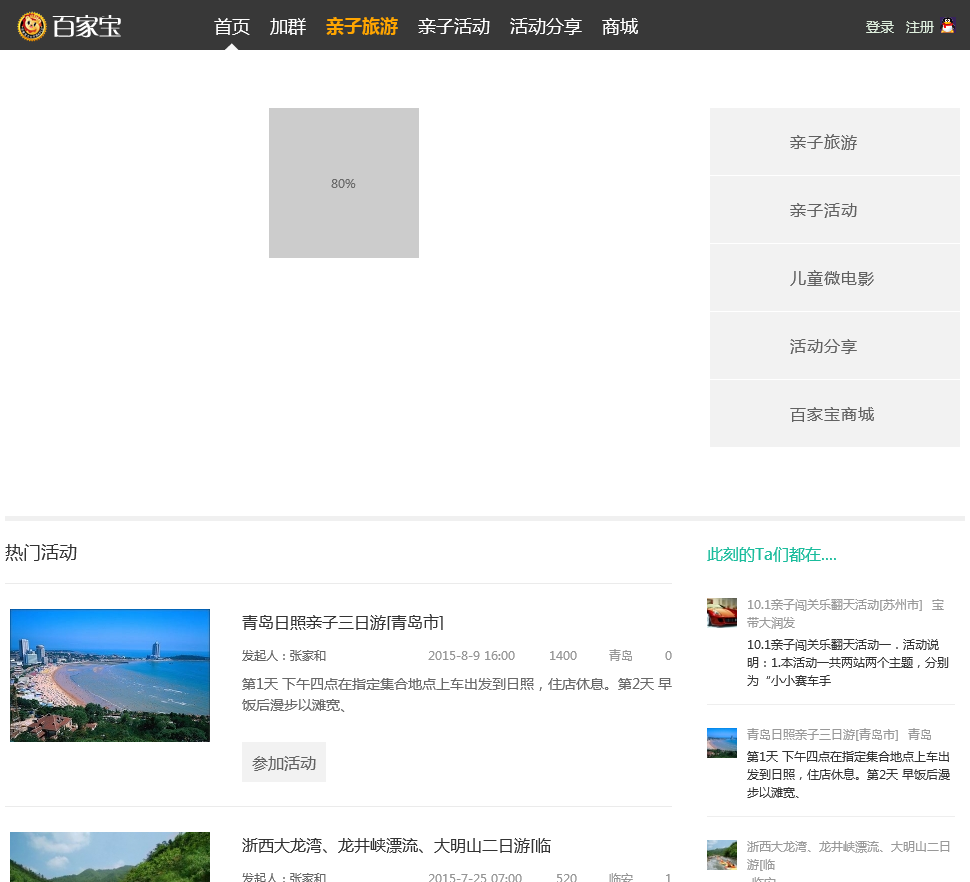This screenshot has width=970, height=882.
Task: Open the Qingdao beach activity photo
Action: (x=110, y=675)
